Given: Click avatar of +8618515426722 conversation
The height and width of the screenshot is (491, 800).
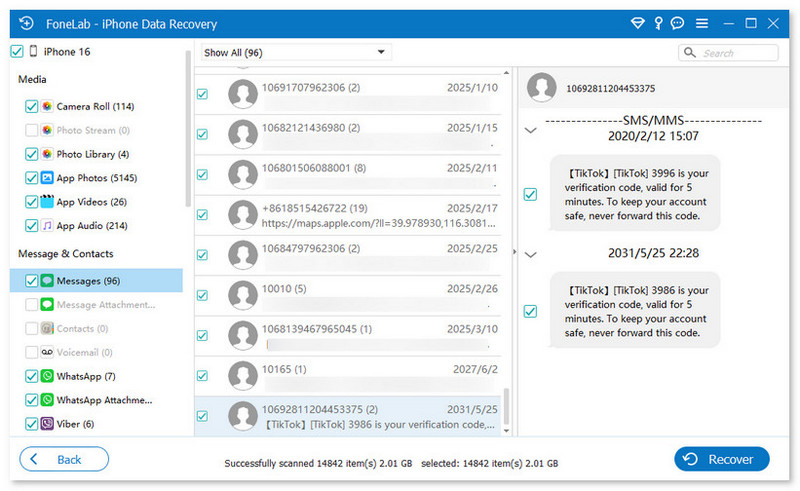Looking at the screenshot, I should pyautogui.click(x=243, y=214).
